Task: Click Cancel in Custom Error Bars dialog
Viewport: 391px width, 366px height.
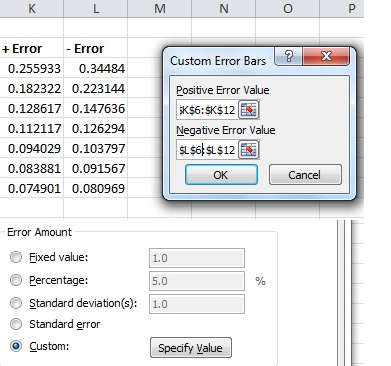Action: [x=305, y=174]
